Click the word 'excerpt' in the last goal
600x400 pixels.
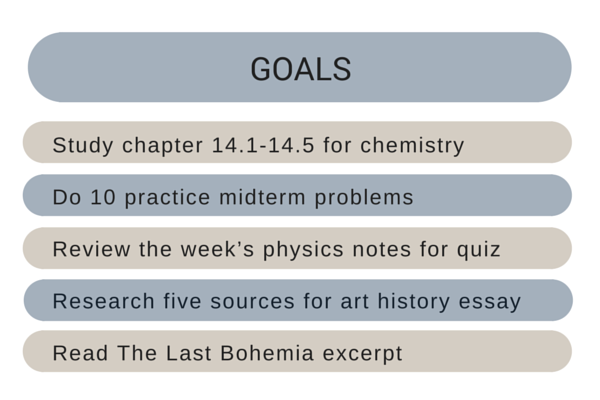pos(362,354)
